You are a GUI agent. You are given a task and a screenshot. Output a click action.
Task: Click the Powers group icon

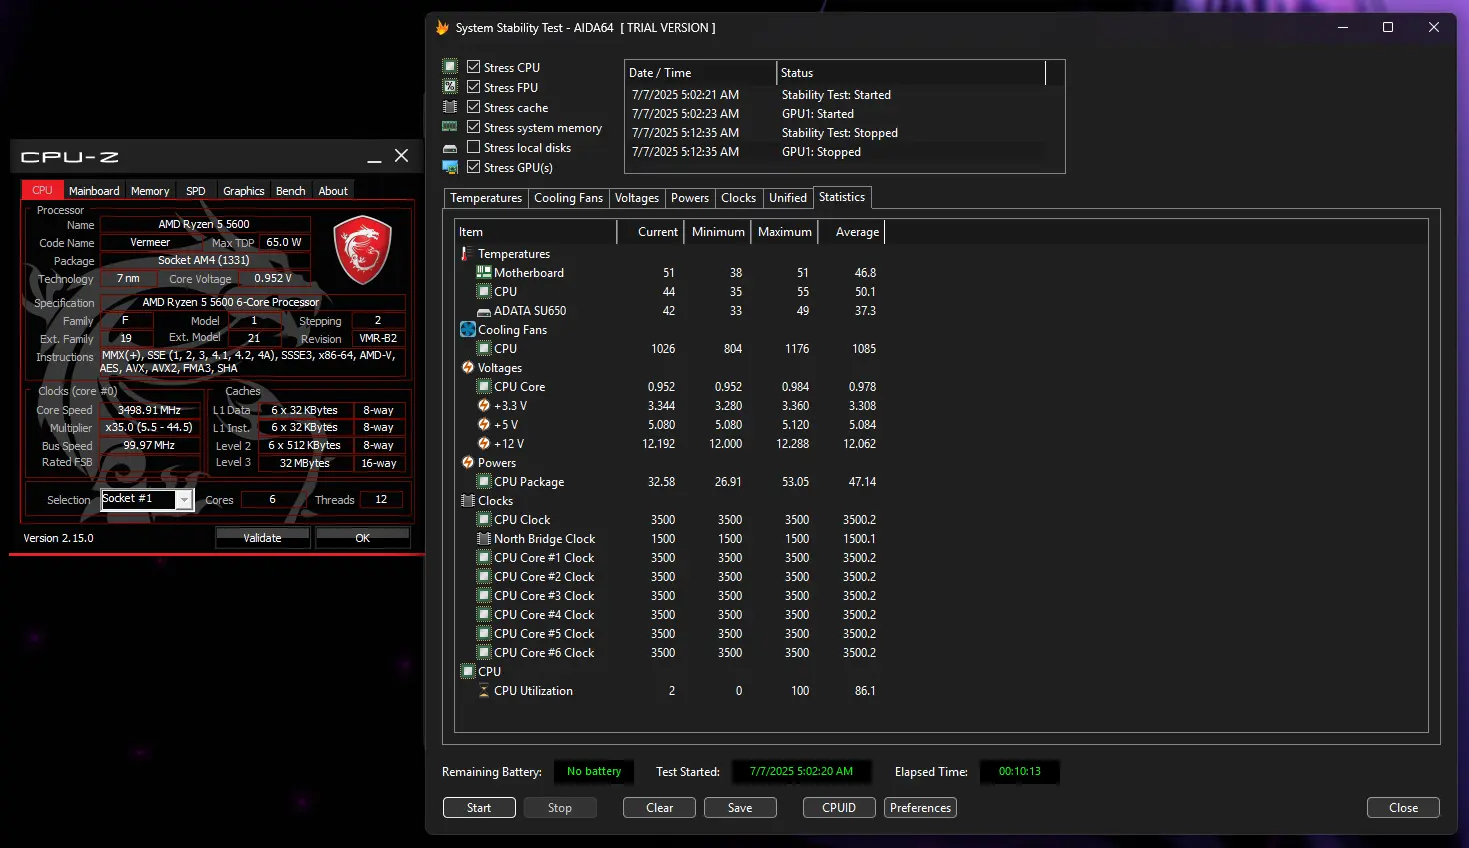coord(467,463)
